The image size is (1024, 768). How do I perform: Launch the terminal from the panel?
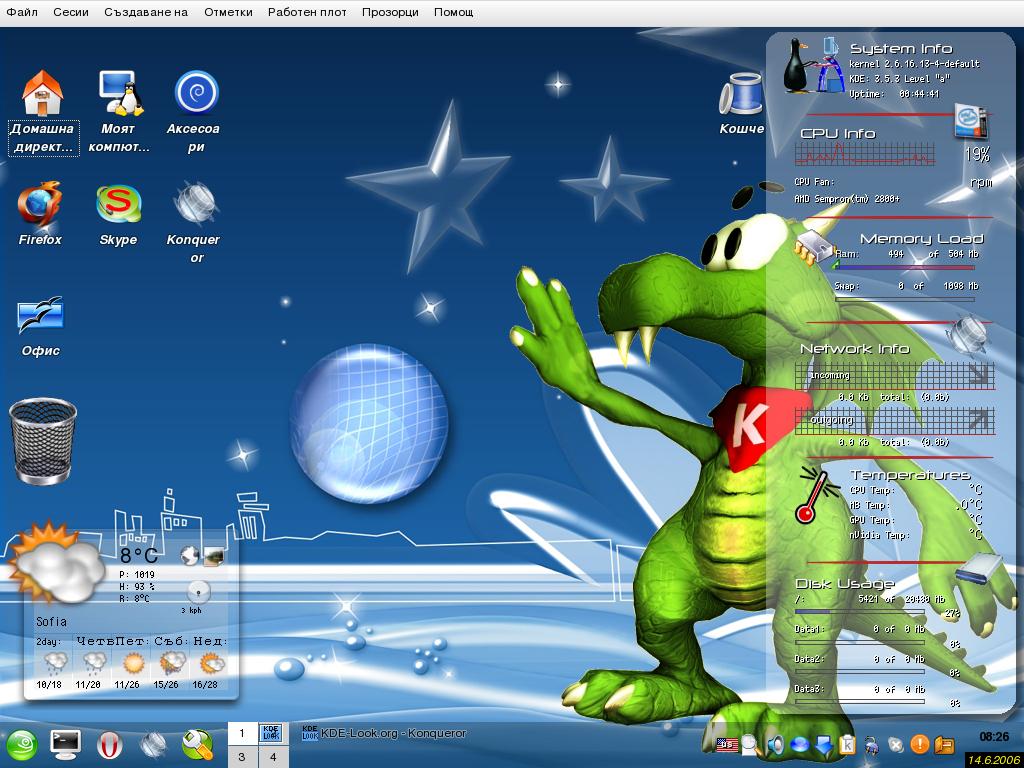pos(65,745)
